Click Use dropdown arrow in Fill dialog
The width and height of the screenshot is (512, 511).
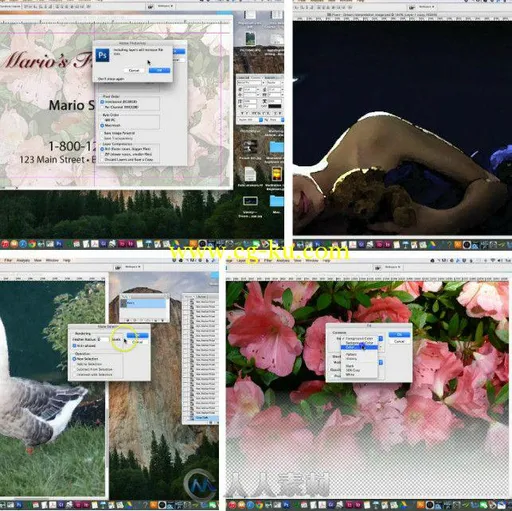pyautogui.click(x=380, y=339)
